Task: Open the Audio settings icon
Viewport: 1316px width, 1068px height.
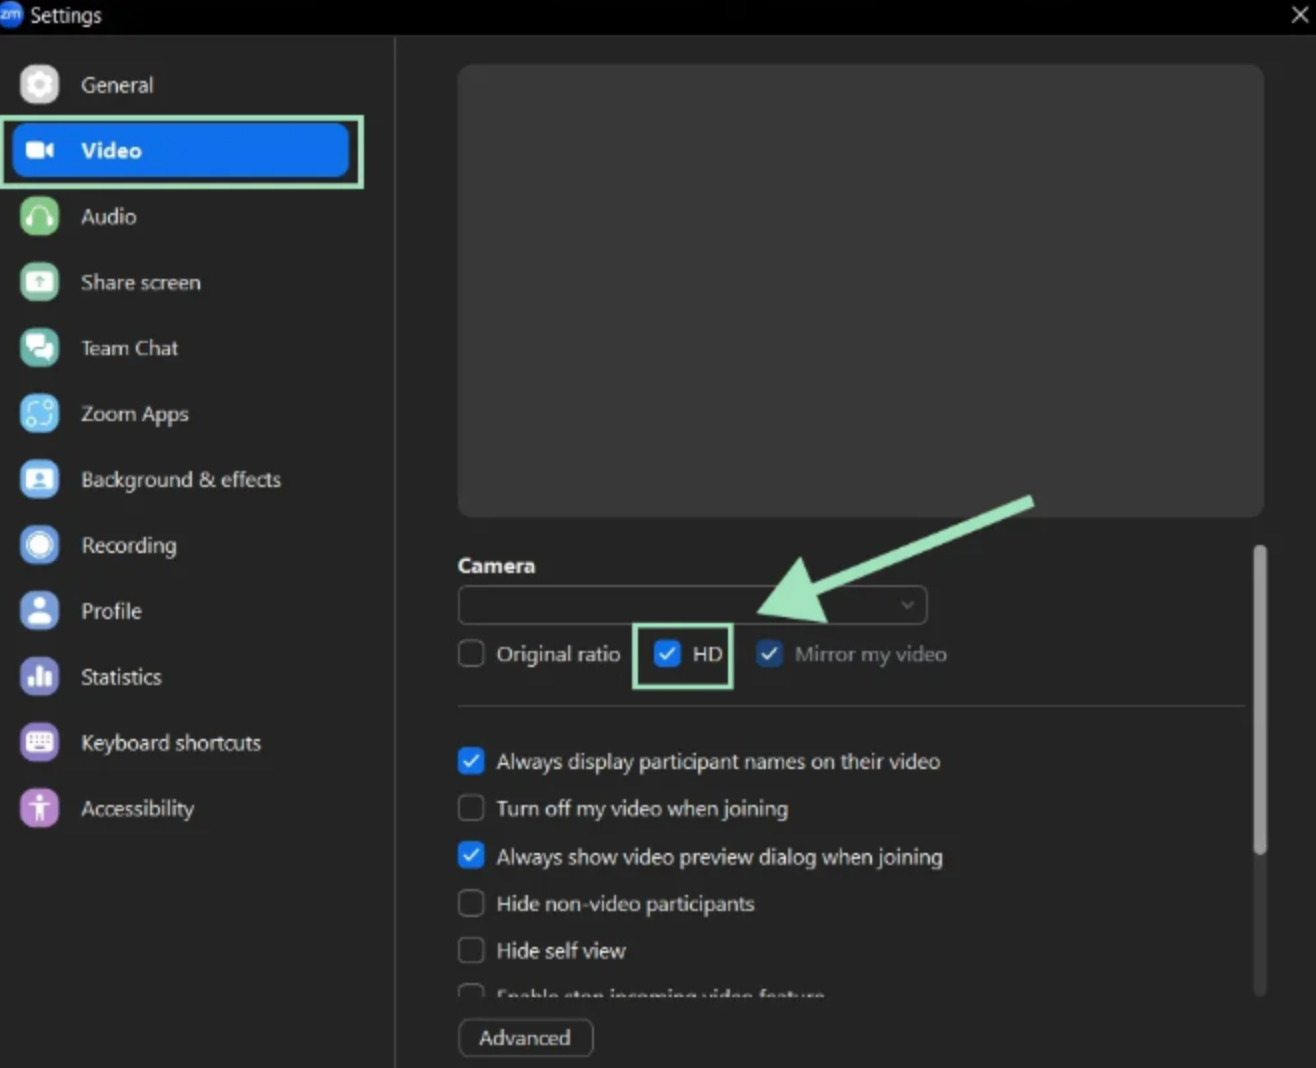Action: (38, 216)
